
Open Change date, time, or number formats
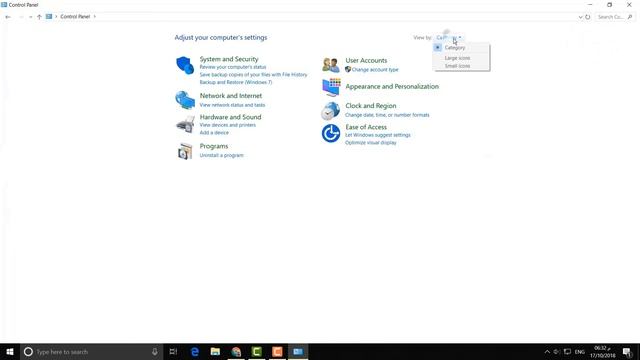click(387, 115)
